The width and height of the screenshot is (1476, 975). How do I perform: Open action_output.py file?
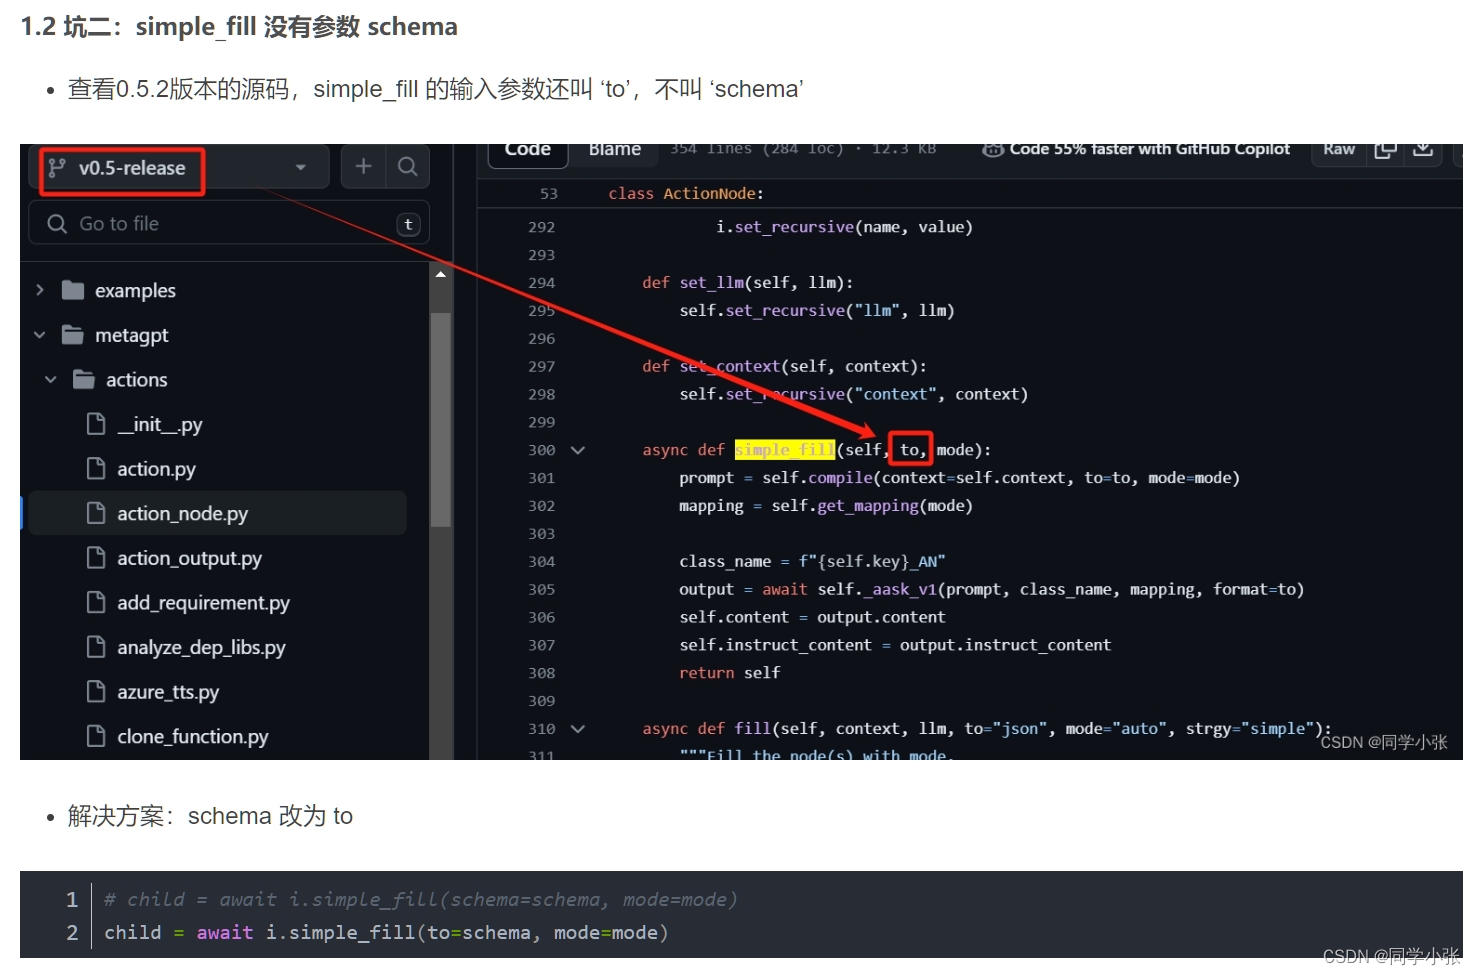[x=189, y=558]
